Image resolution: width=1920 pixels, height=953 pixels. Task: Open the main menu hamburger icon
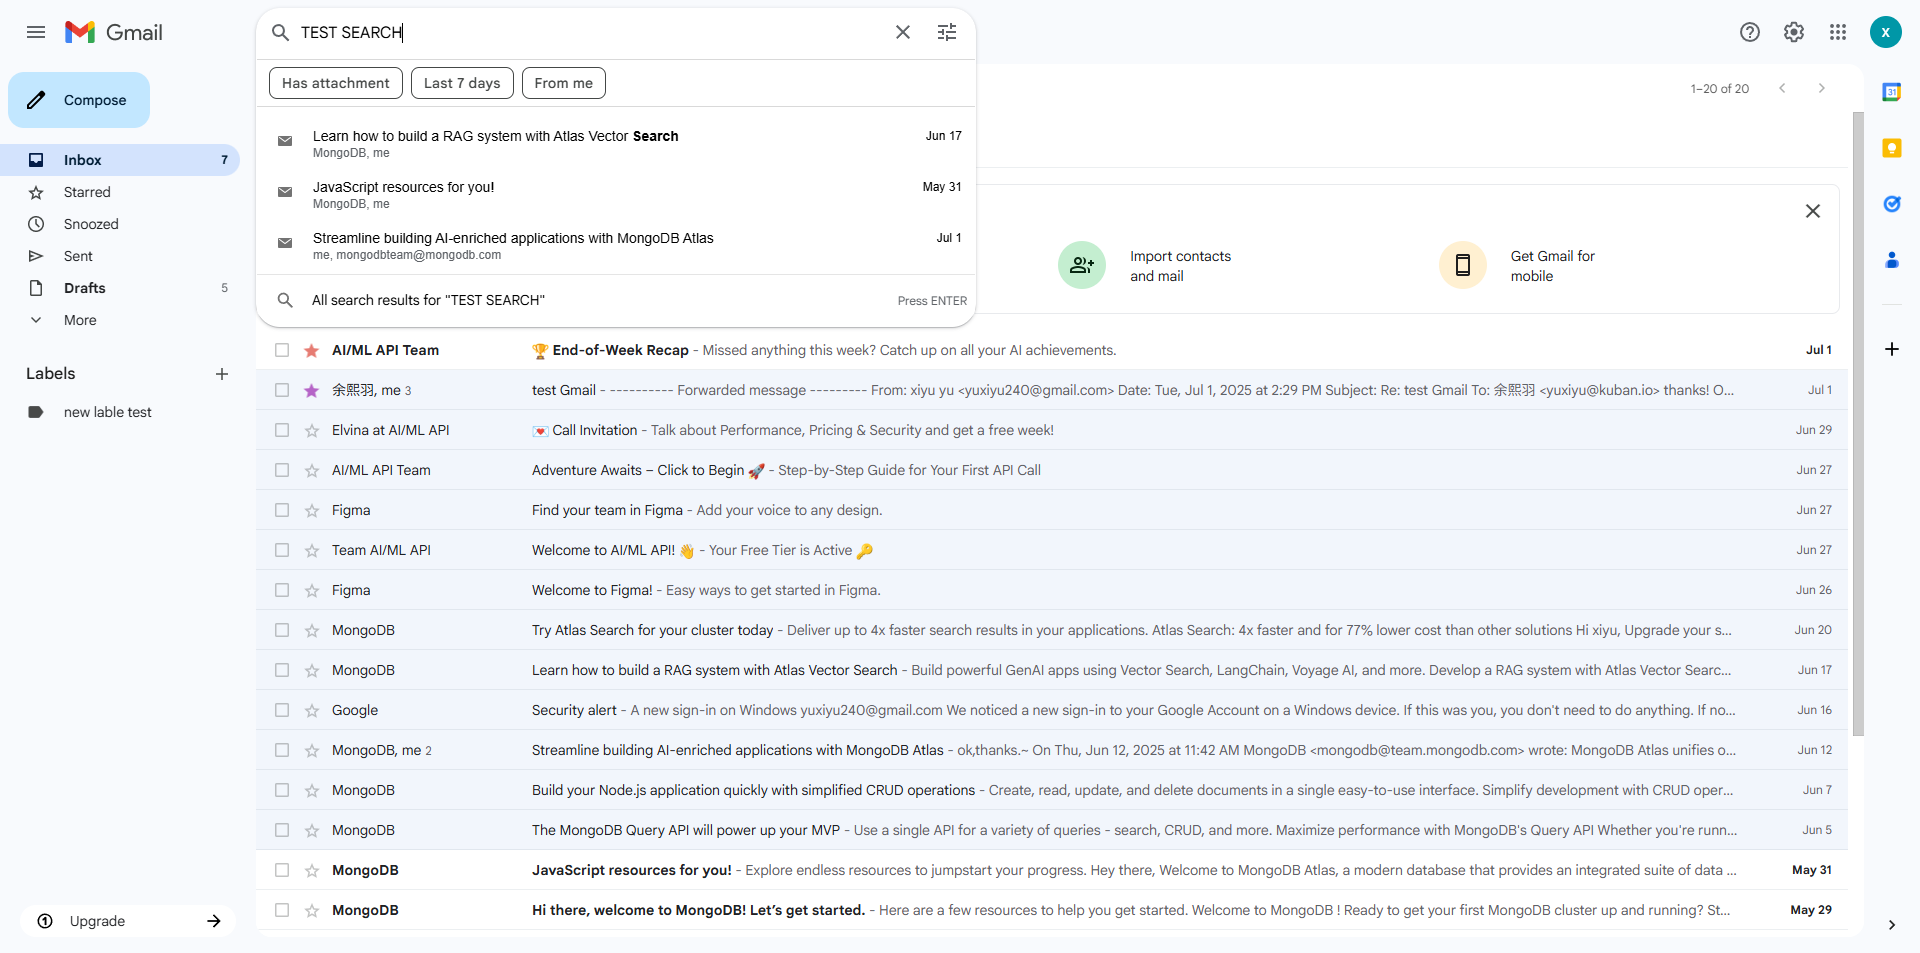(x=36, y=32)
